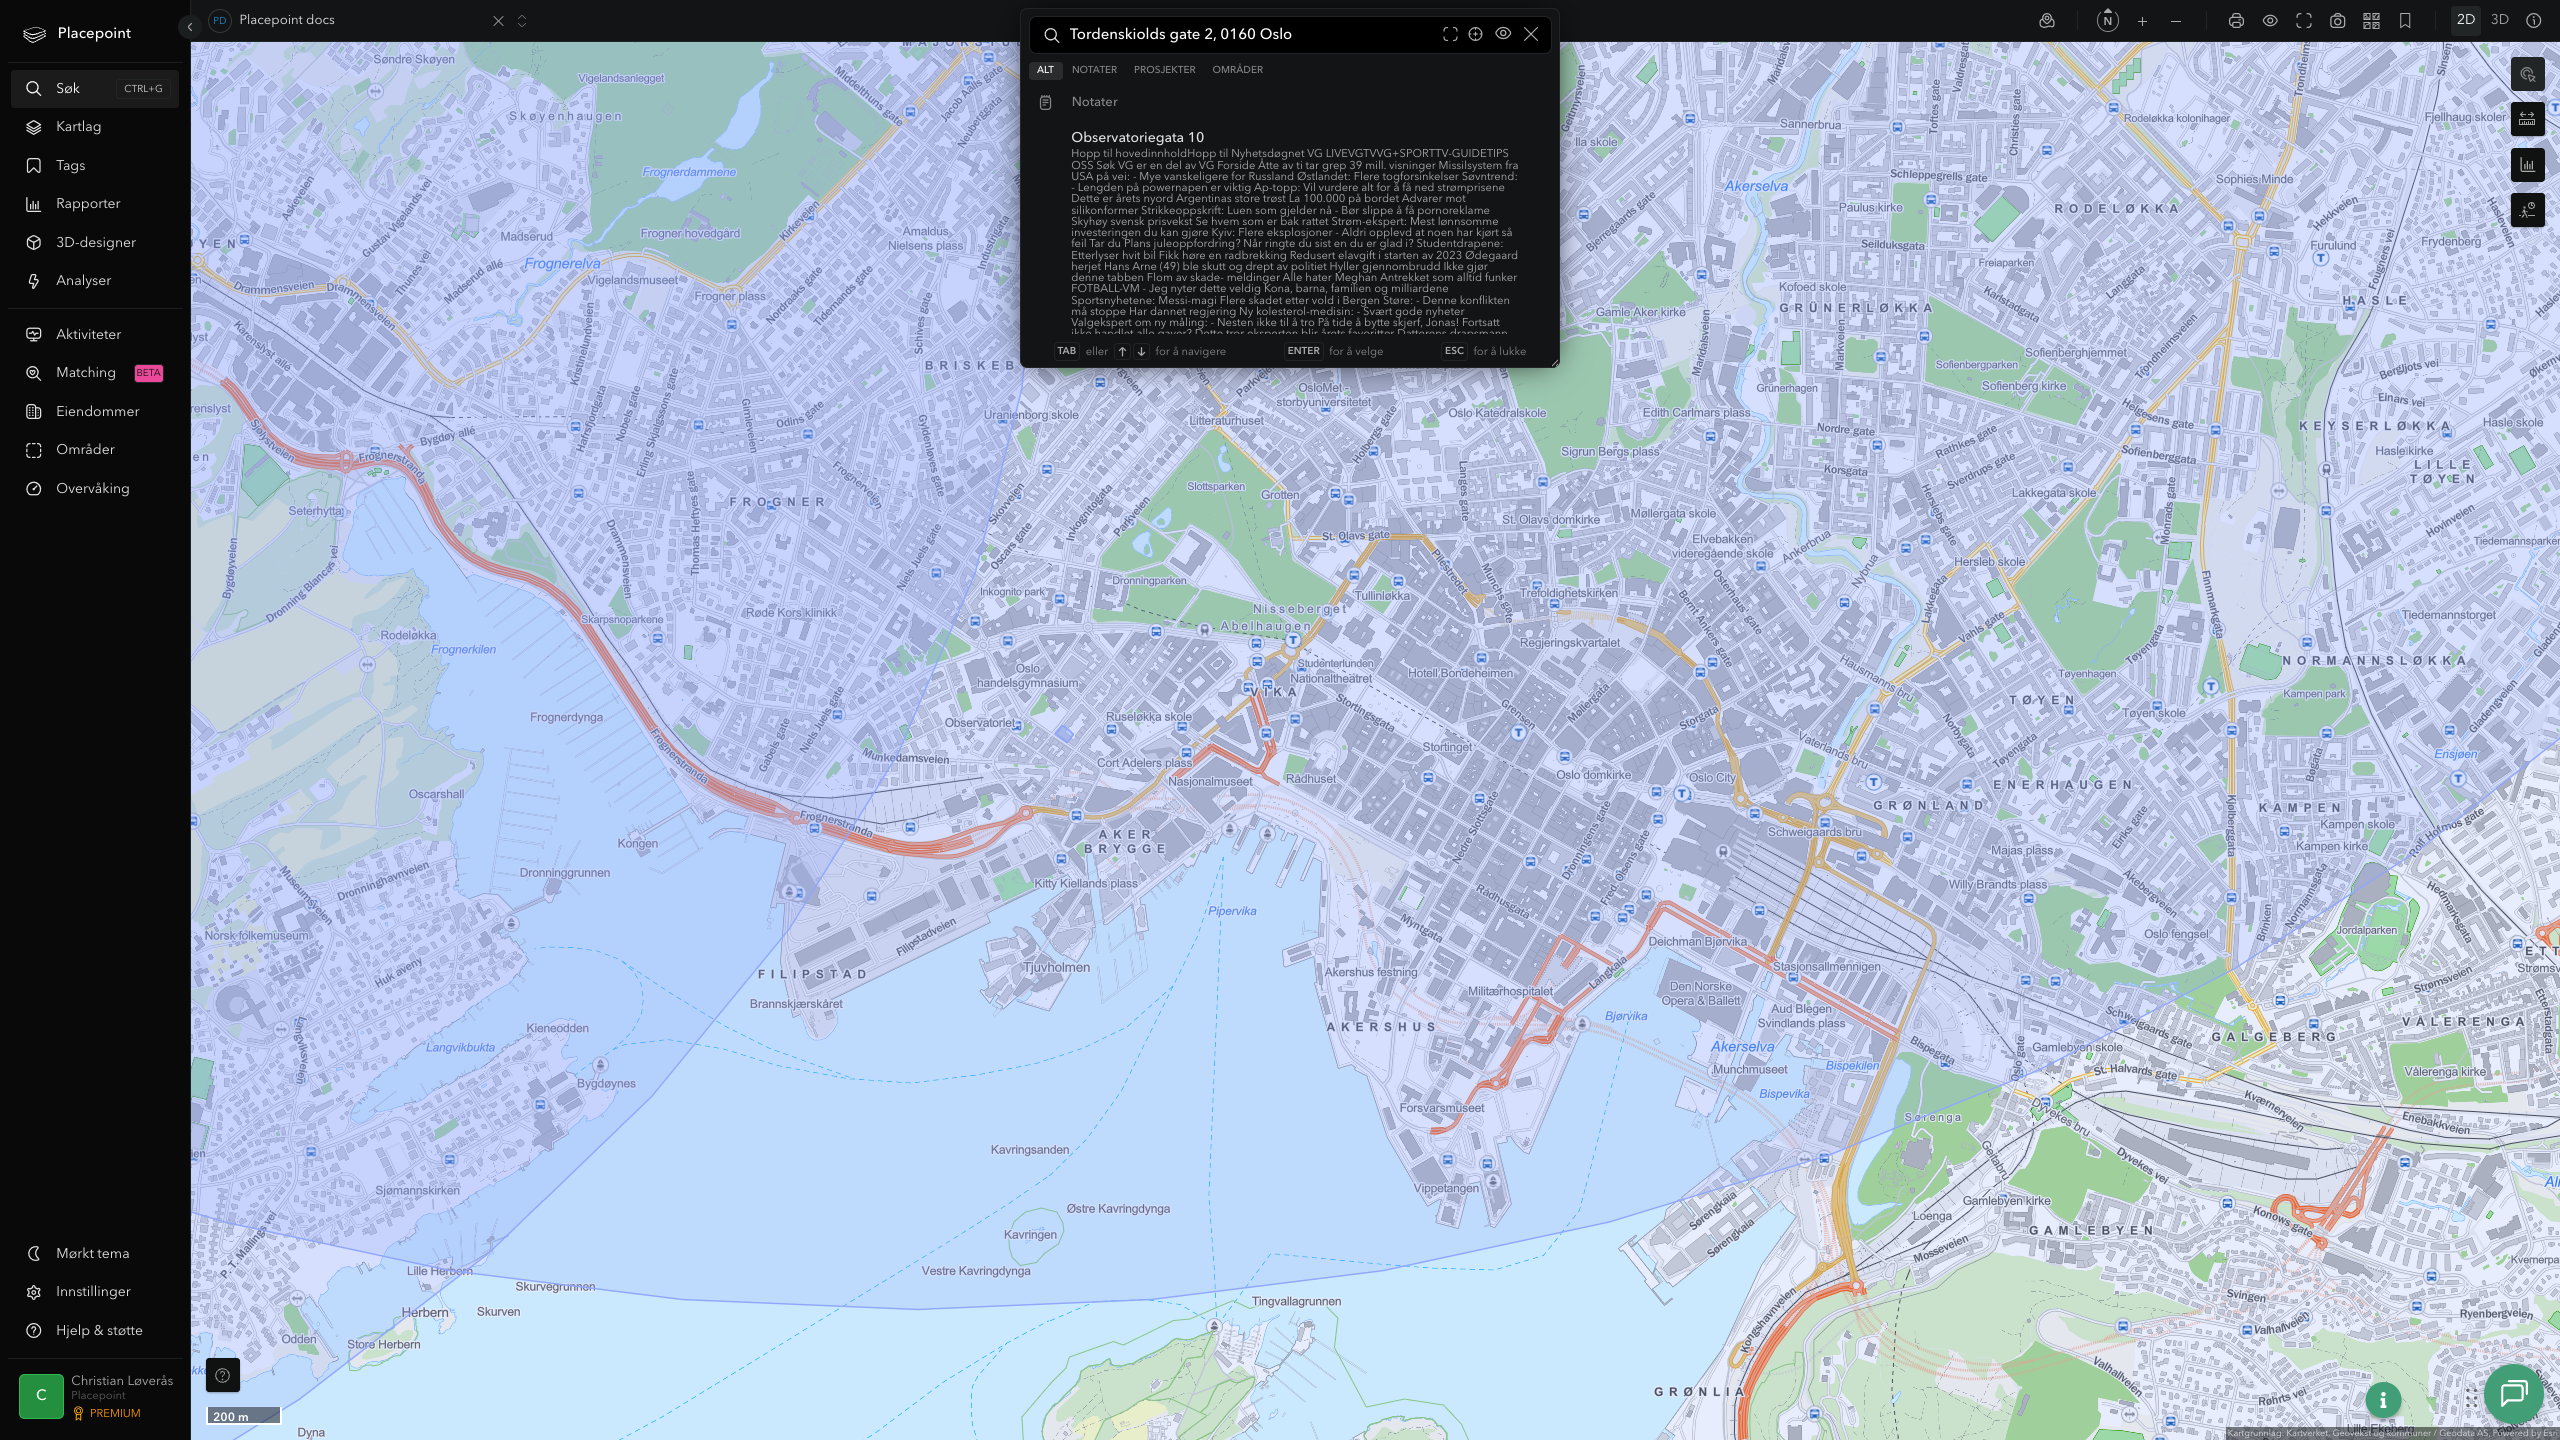This screenshot has height=1440, width=2560.
Task: Click the locate target icon in search bar
Action: tap(1475, 34)
